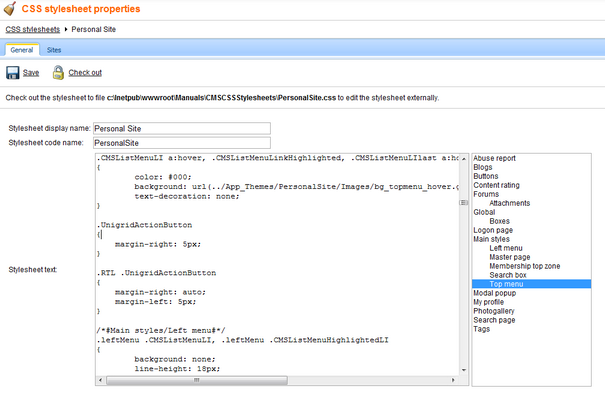Select Search page in bookmarks list

pos(494,320)
